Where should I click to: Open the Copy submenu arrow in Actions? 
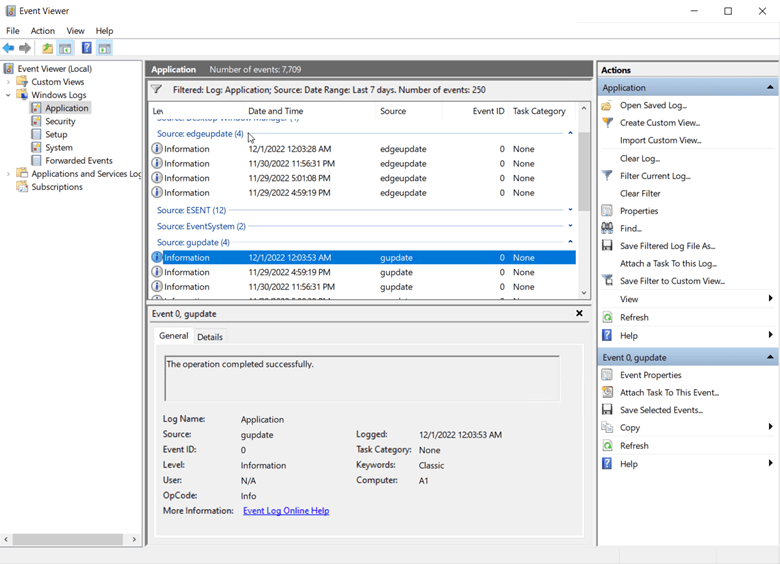tap(770, 427)
